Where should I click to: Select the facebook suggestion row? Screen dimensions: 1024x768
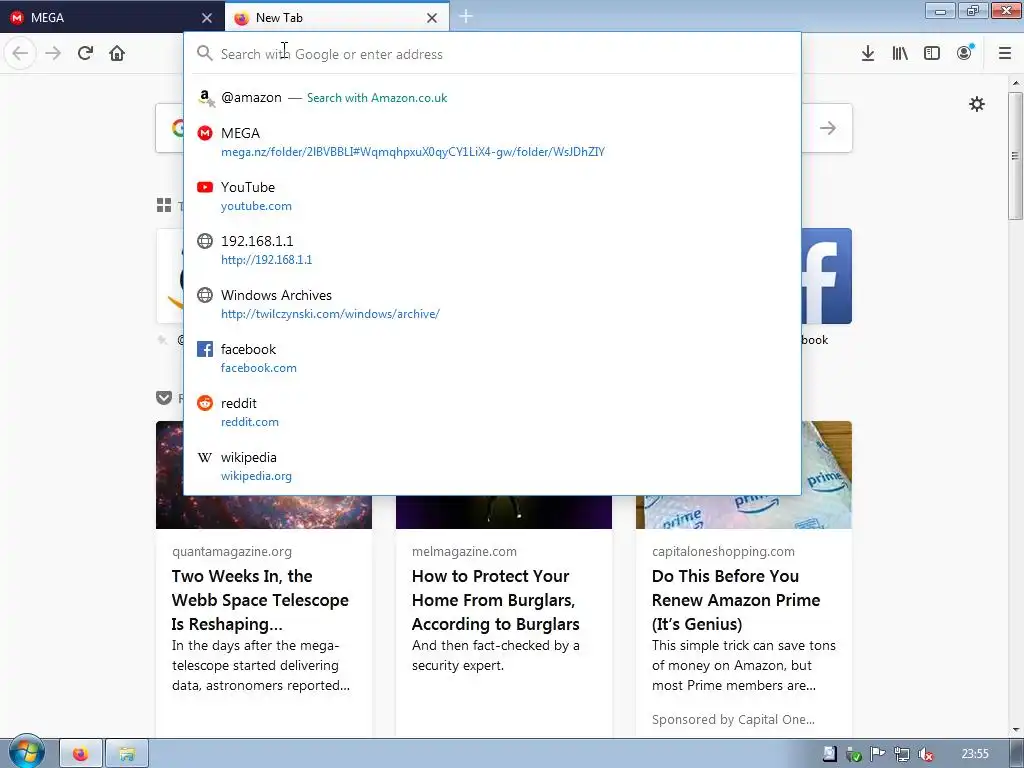[x=492, y=359]
